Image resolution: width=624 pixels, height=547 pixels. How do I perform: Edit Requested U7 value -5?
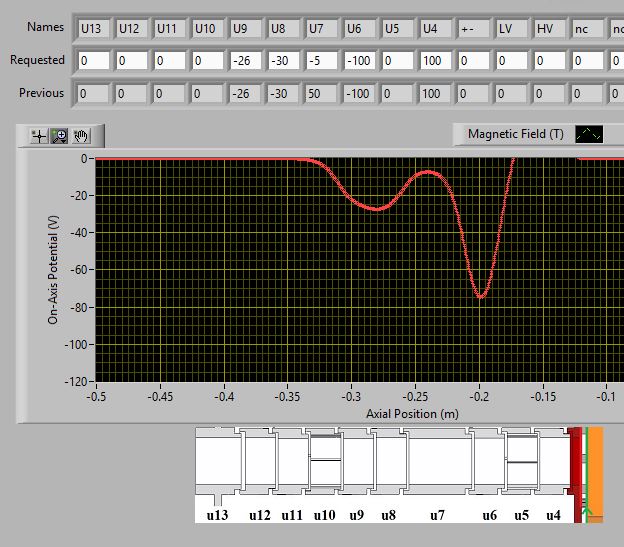point(322,60)
